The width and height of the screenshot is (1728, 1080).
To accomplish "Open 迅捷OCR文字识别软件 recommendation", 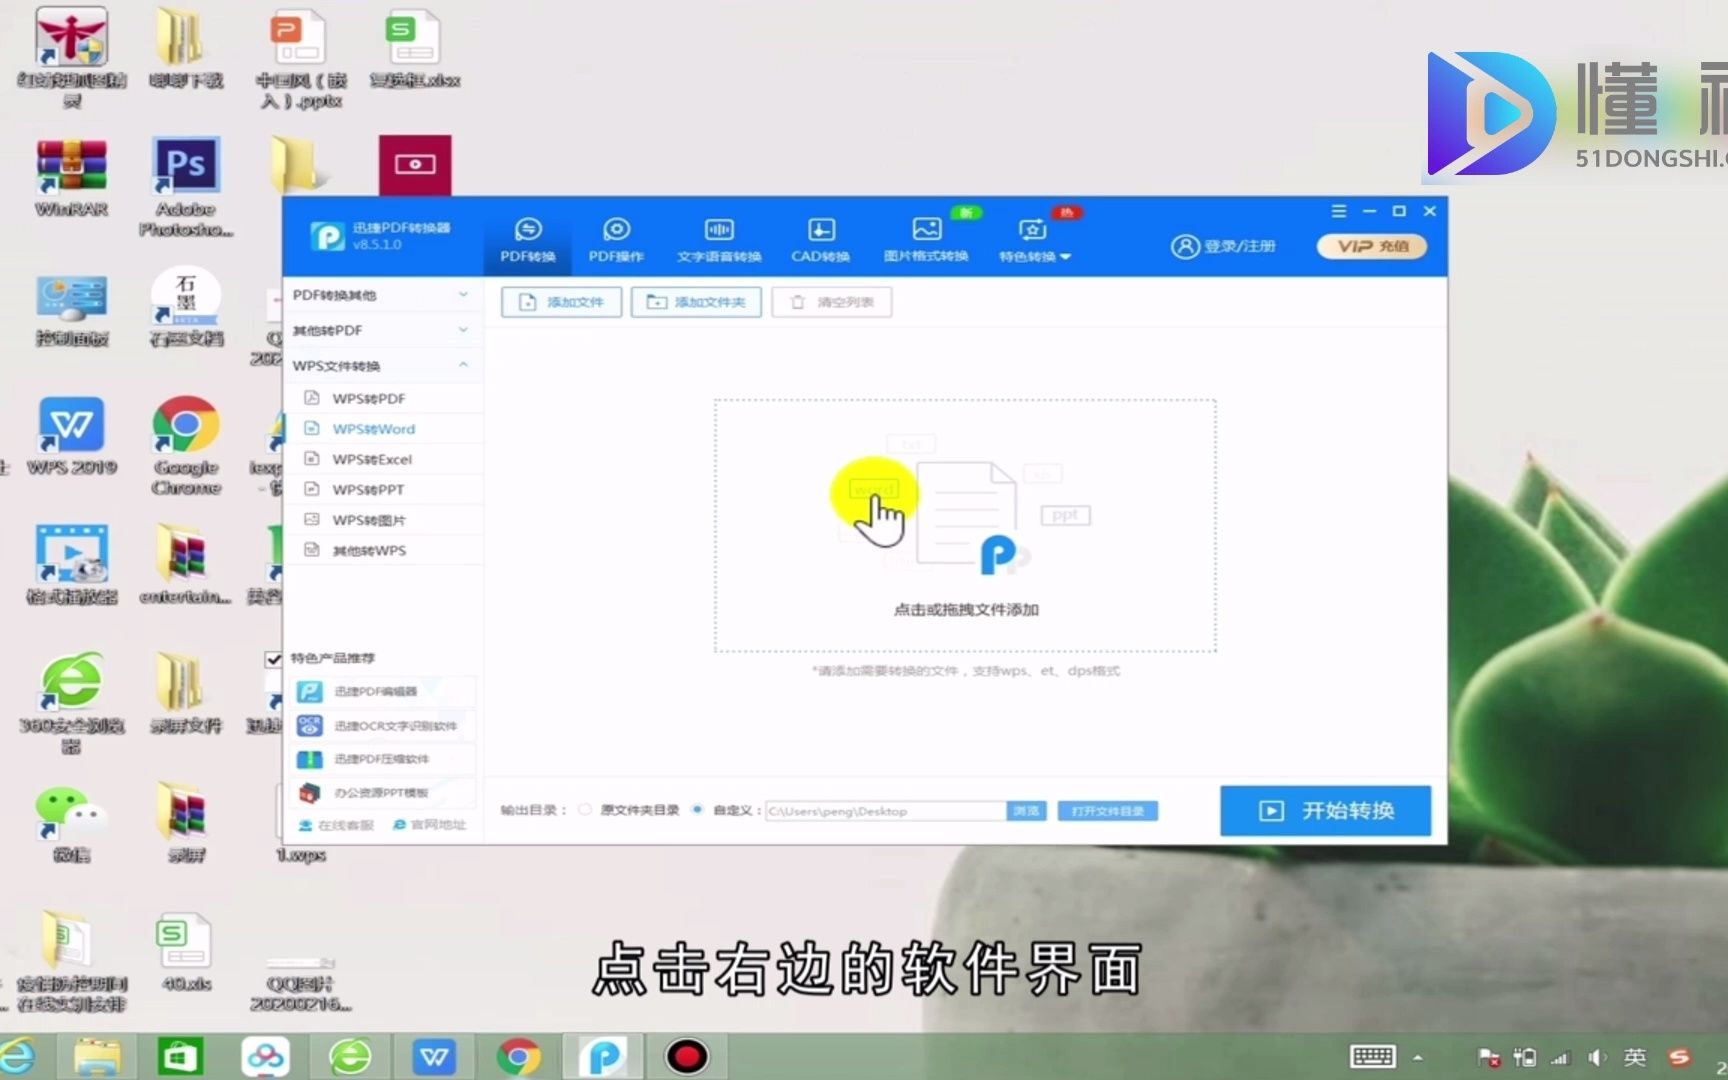I will tap(384, 726).
